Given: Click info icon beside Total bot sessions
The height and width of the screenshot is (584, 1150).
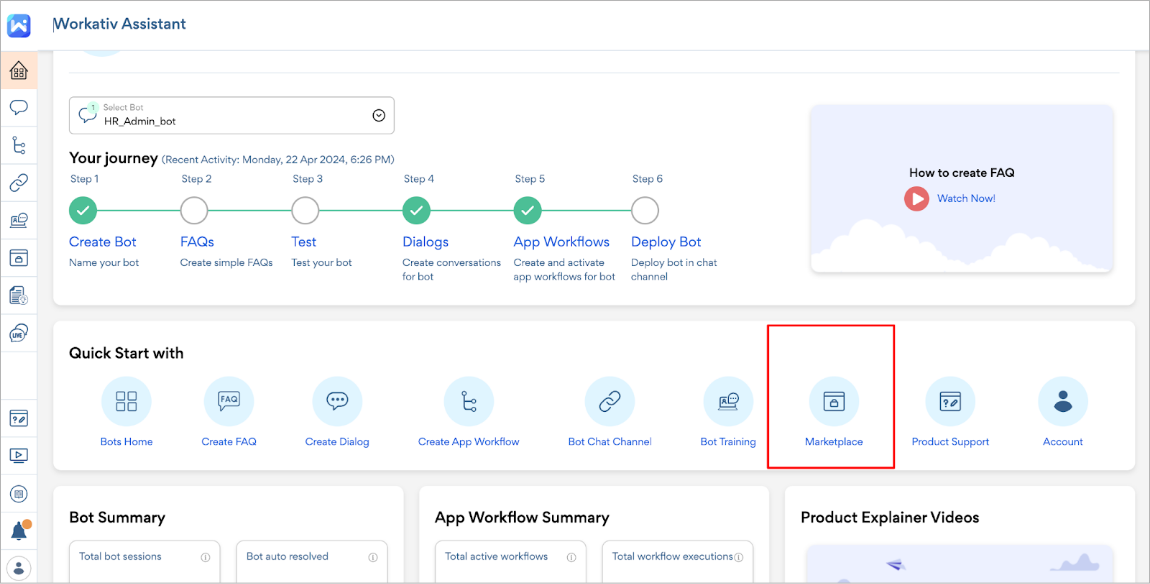Looking at the screenshot, I should [205, 558].
